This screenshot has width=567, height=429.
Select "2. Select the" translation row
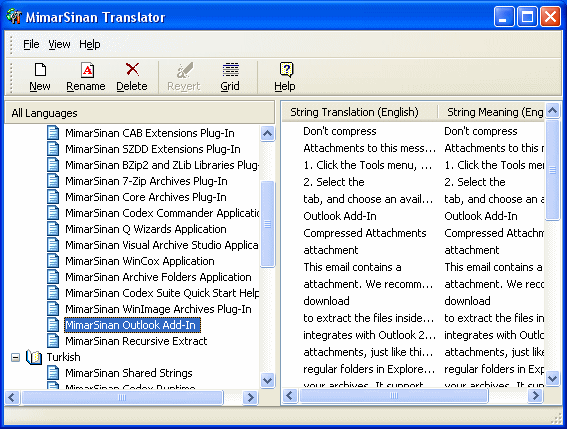333,182
